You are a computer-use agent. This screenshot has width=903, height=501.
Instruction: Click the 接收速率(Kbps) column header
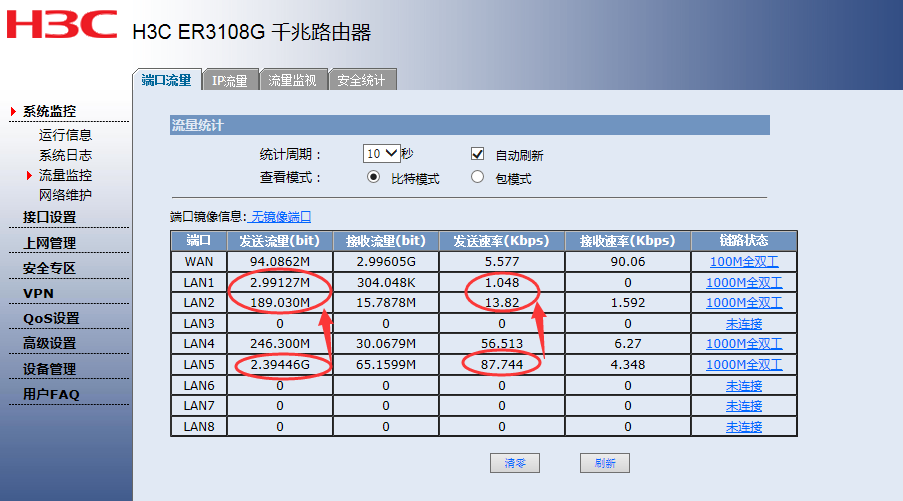pos(628,241)
